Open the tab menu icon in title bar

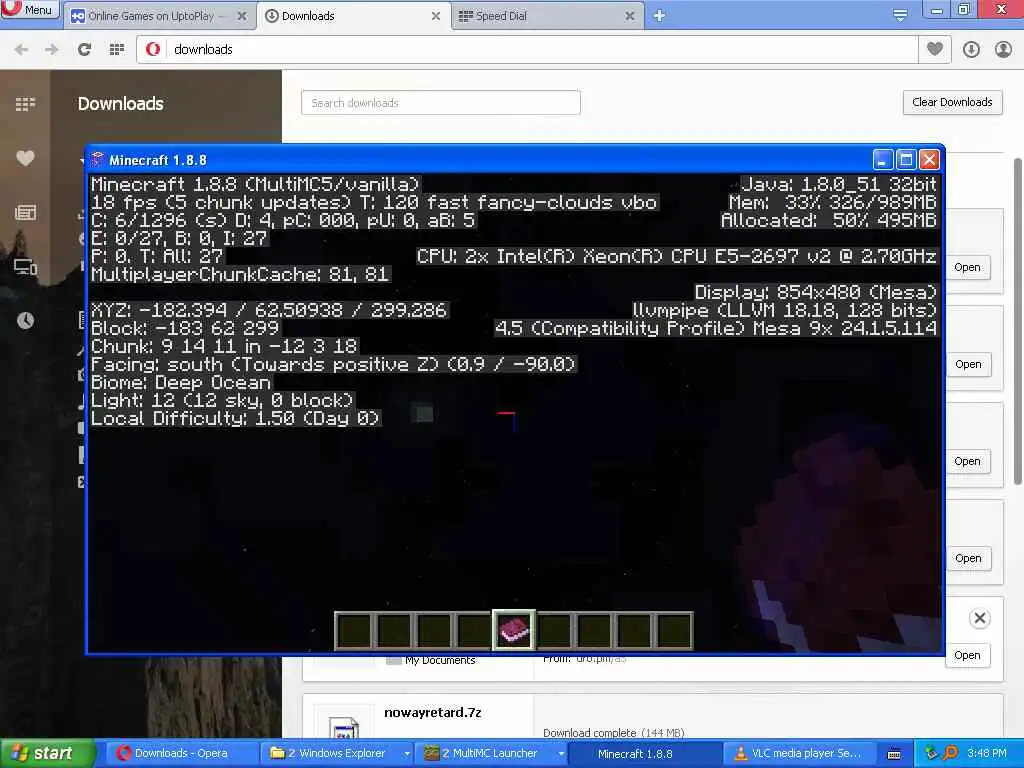[x=900, y=15]
